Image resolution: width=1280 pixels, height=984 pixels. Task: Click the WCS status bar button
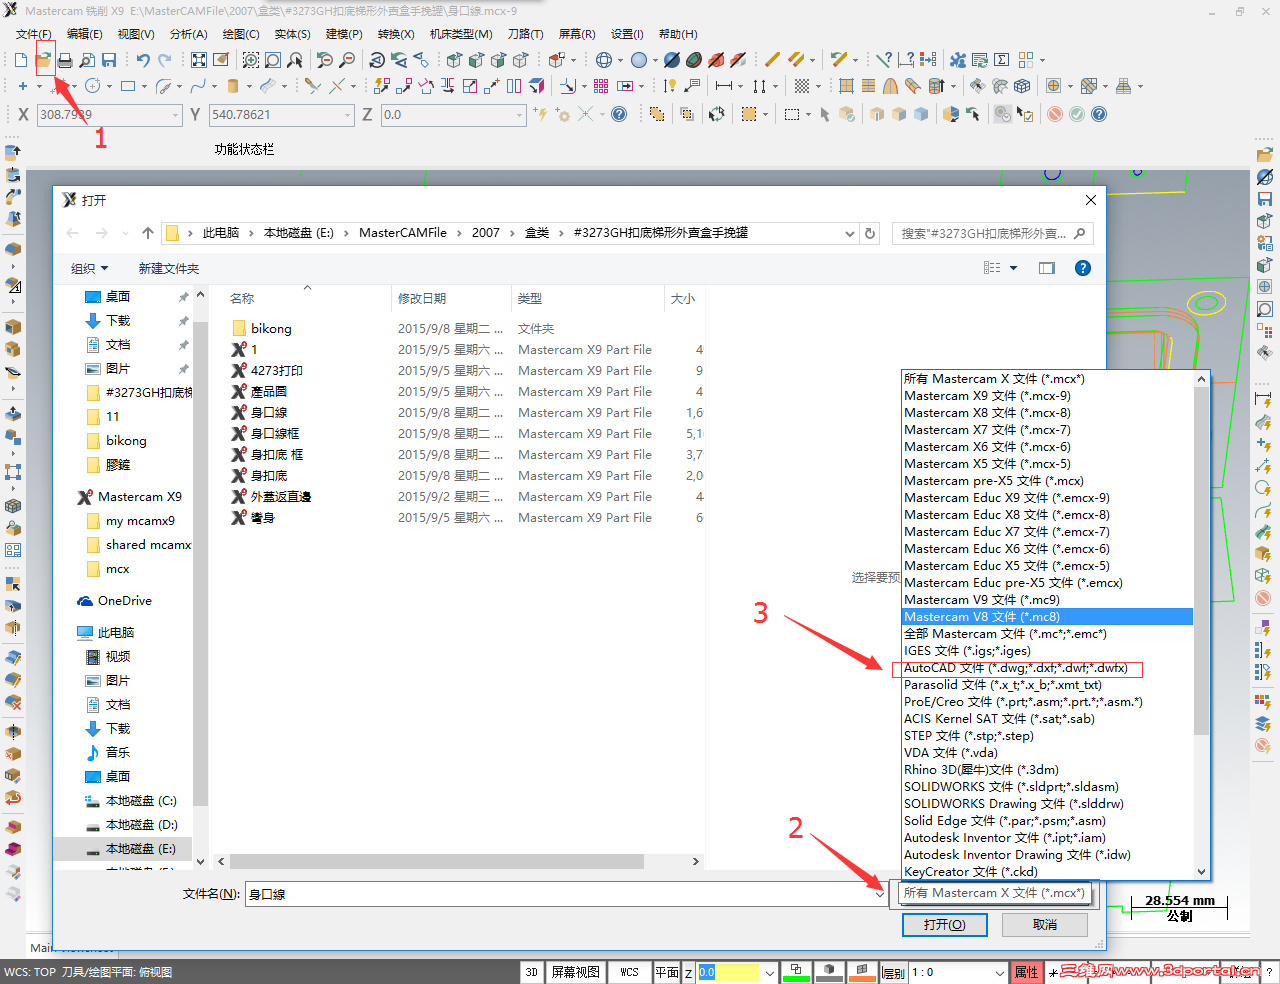(x=629, y=972)
